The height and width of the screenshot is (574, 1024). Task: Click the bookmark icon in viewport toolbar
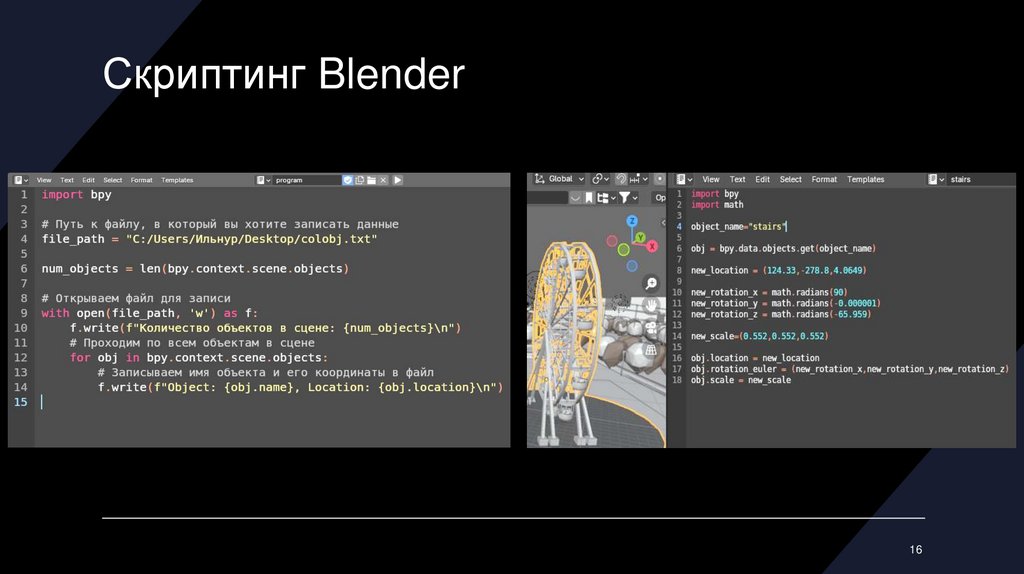[x=589, y=197]
